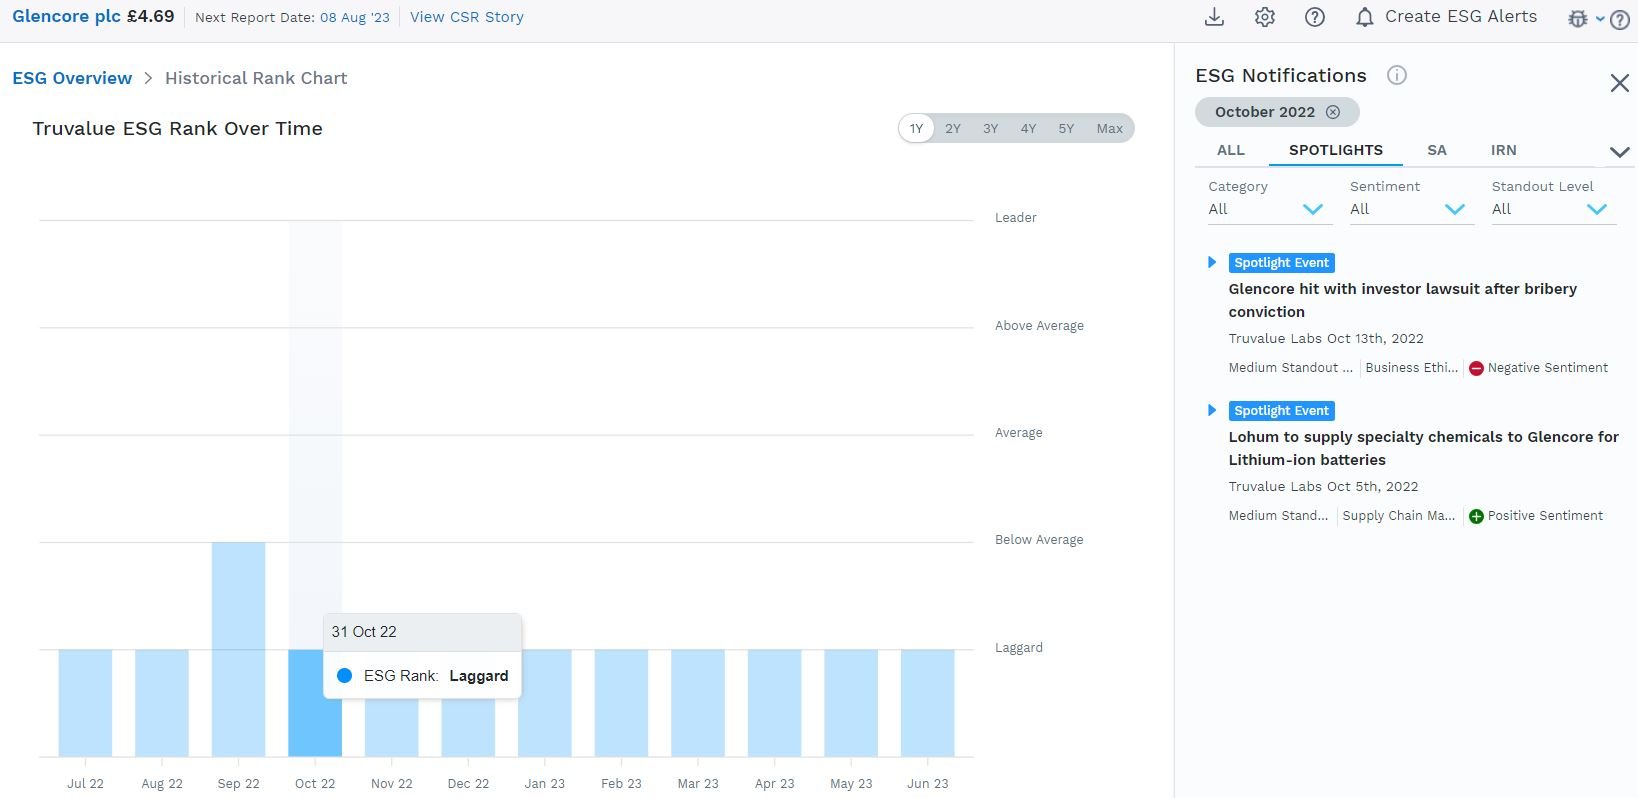Click the Jul 22 bar in chart
The image size is (1638, 798).
coord(85,703)
